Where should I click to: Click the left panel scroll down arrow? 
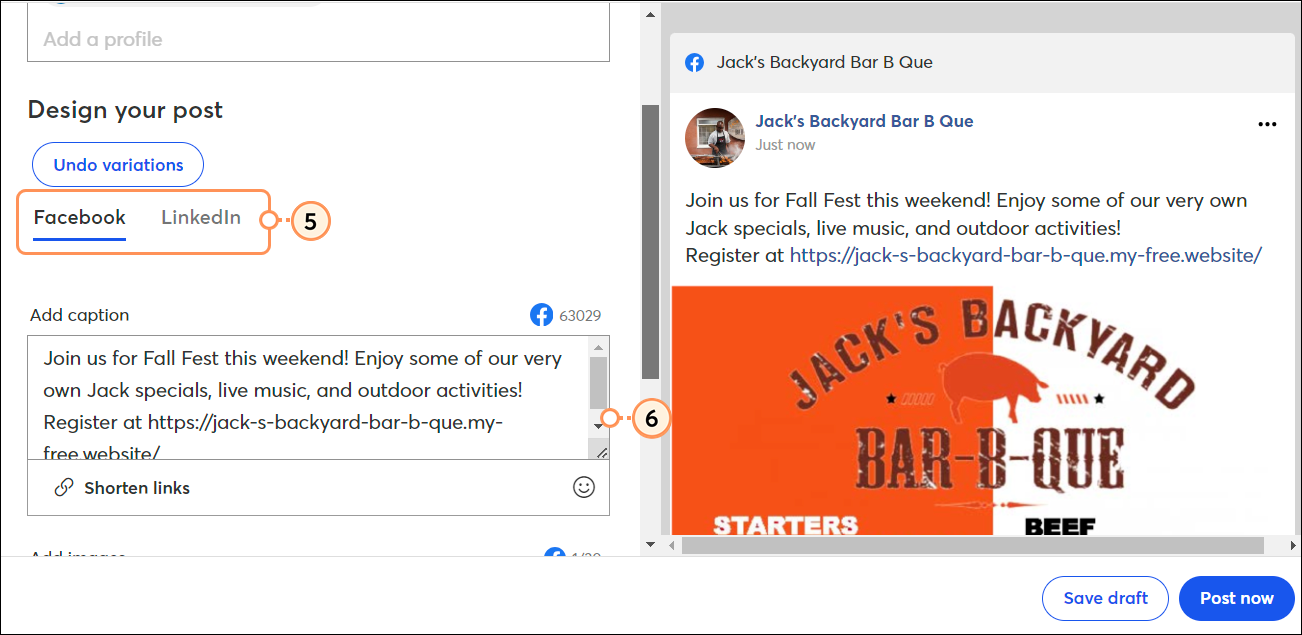pyautogui.click(x=650, y=545)
